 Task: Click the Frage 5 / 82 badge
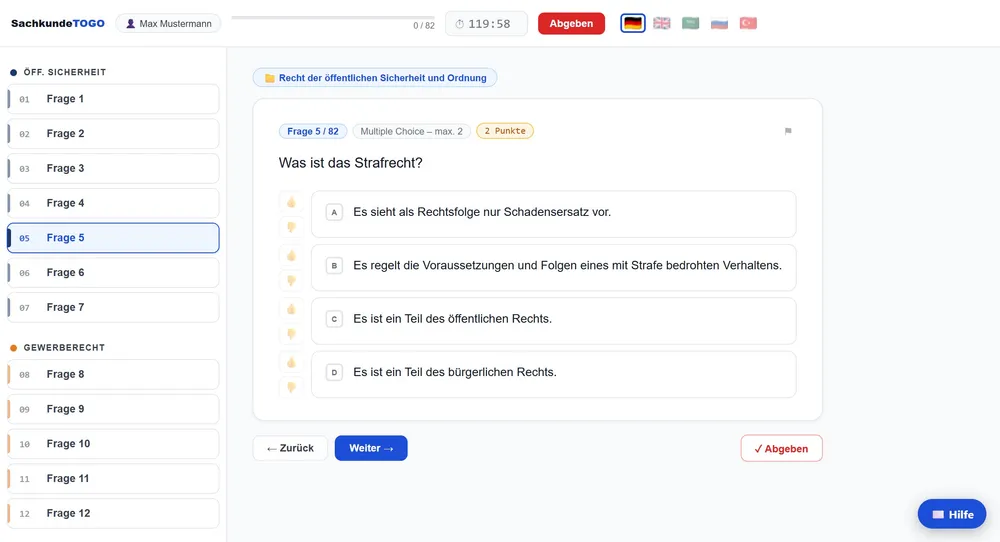click(x=313, y=131)
